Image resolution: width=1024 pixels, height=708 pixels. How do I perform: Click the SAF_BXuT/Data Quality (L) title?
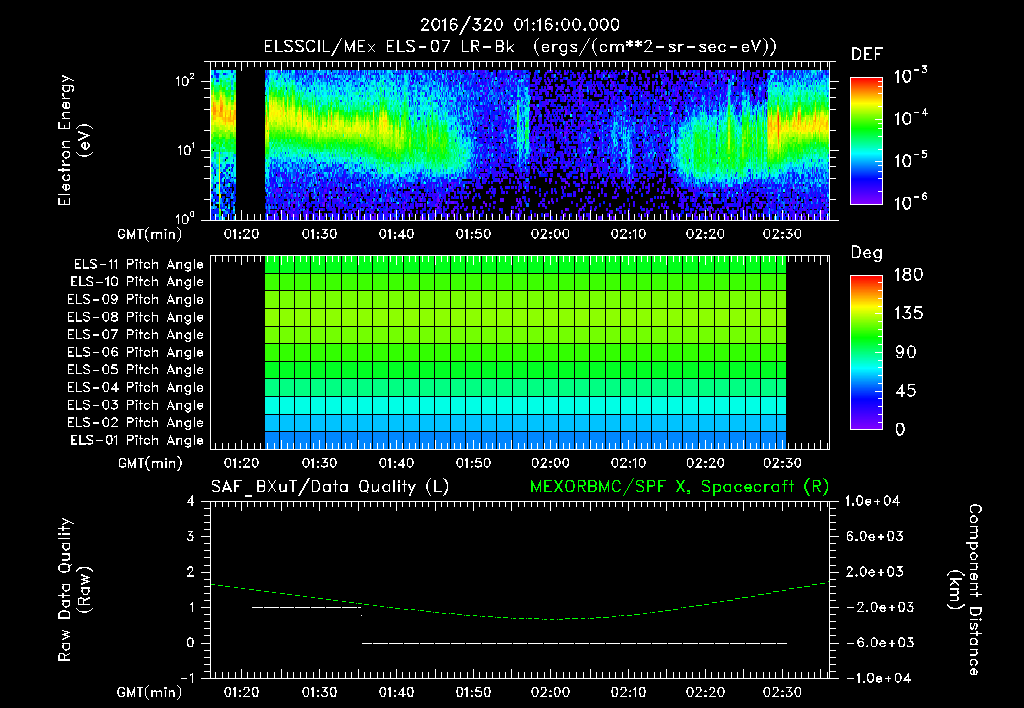[330, 487]
